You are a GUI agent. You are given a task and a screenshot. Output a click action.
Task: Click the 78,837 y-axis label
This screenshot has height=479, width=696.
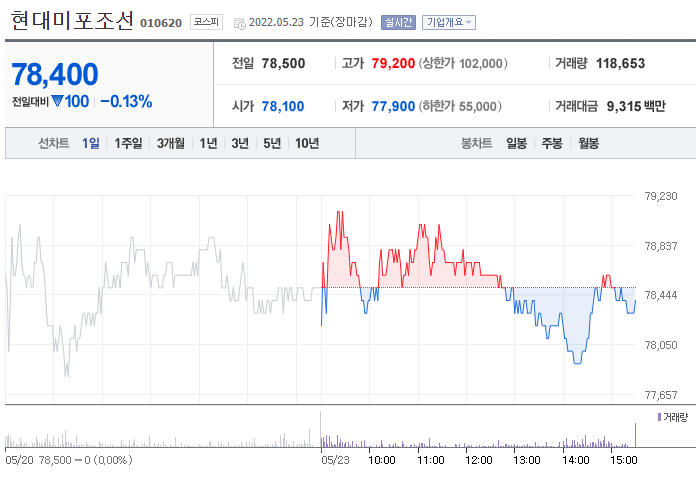tap(661, 246)
